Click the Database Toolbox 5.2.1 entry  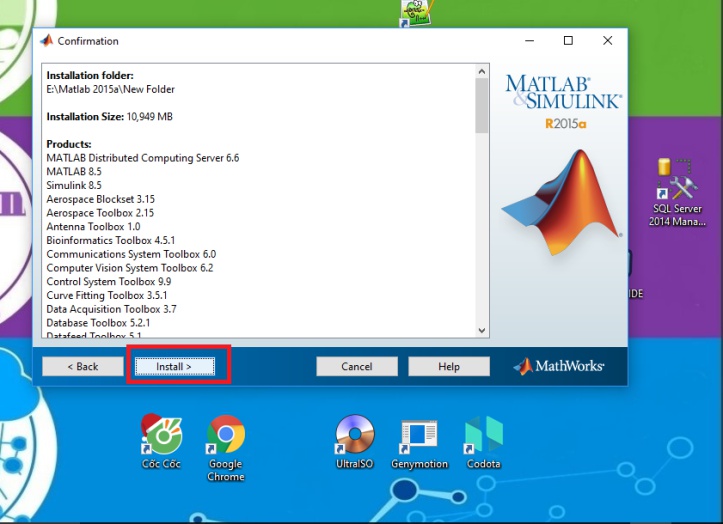(98, 323)
